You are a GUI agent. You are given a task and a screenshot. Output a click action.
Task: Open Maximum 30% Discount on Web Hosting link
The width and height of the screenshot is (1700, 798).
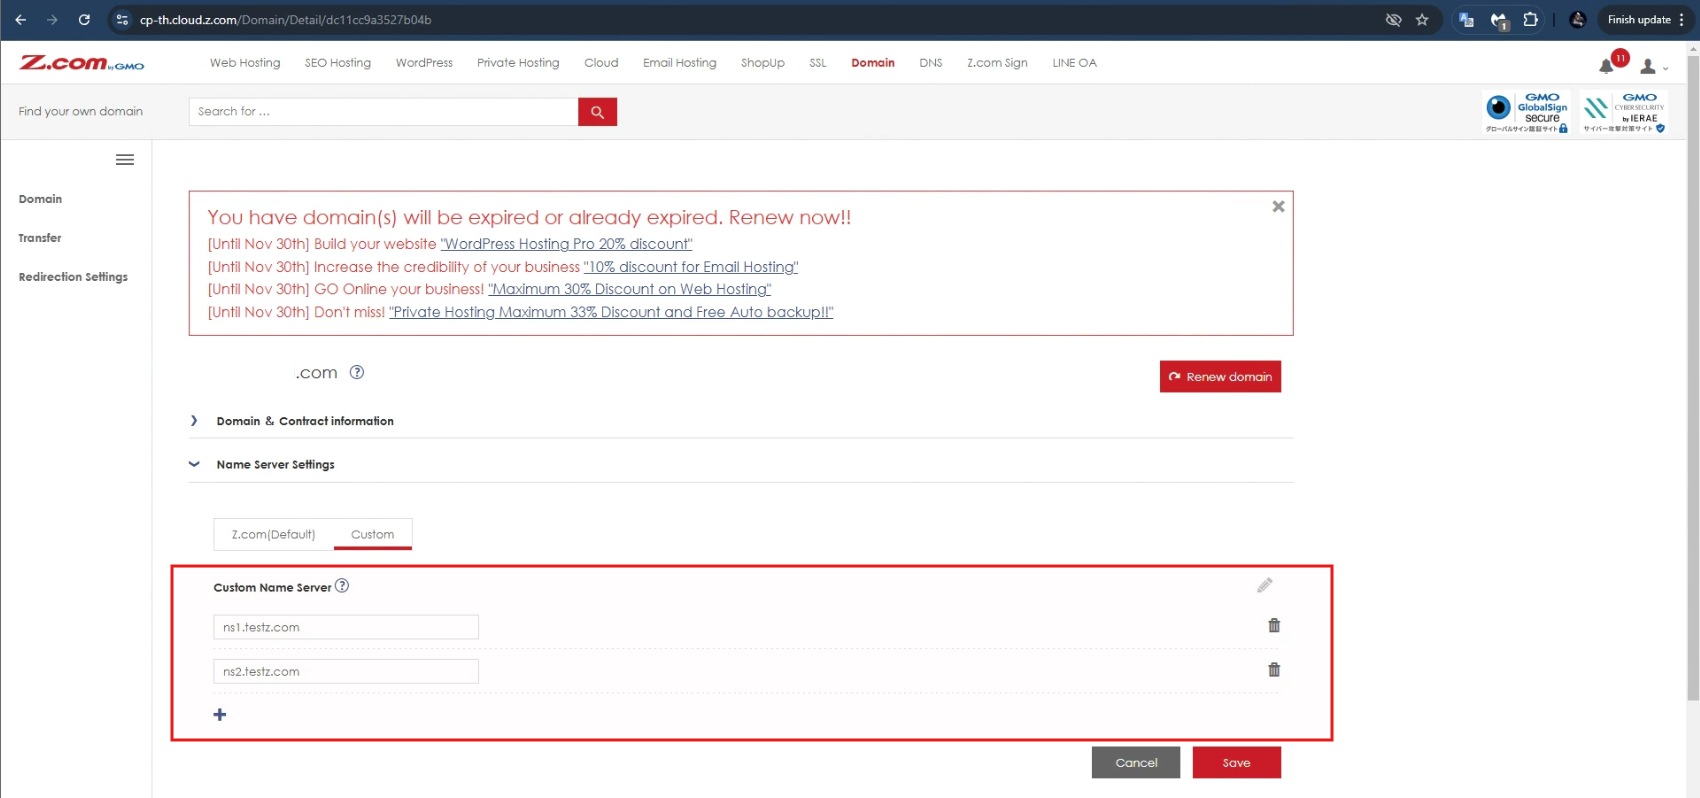coord(630,289)
